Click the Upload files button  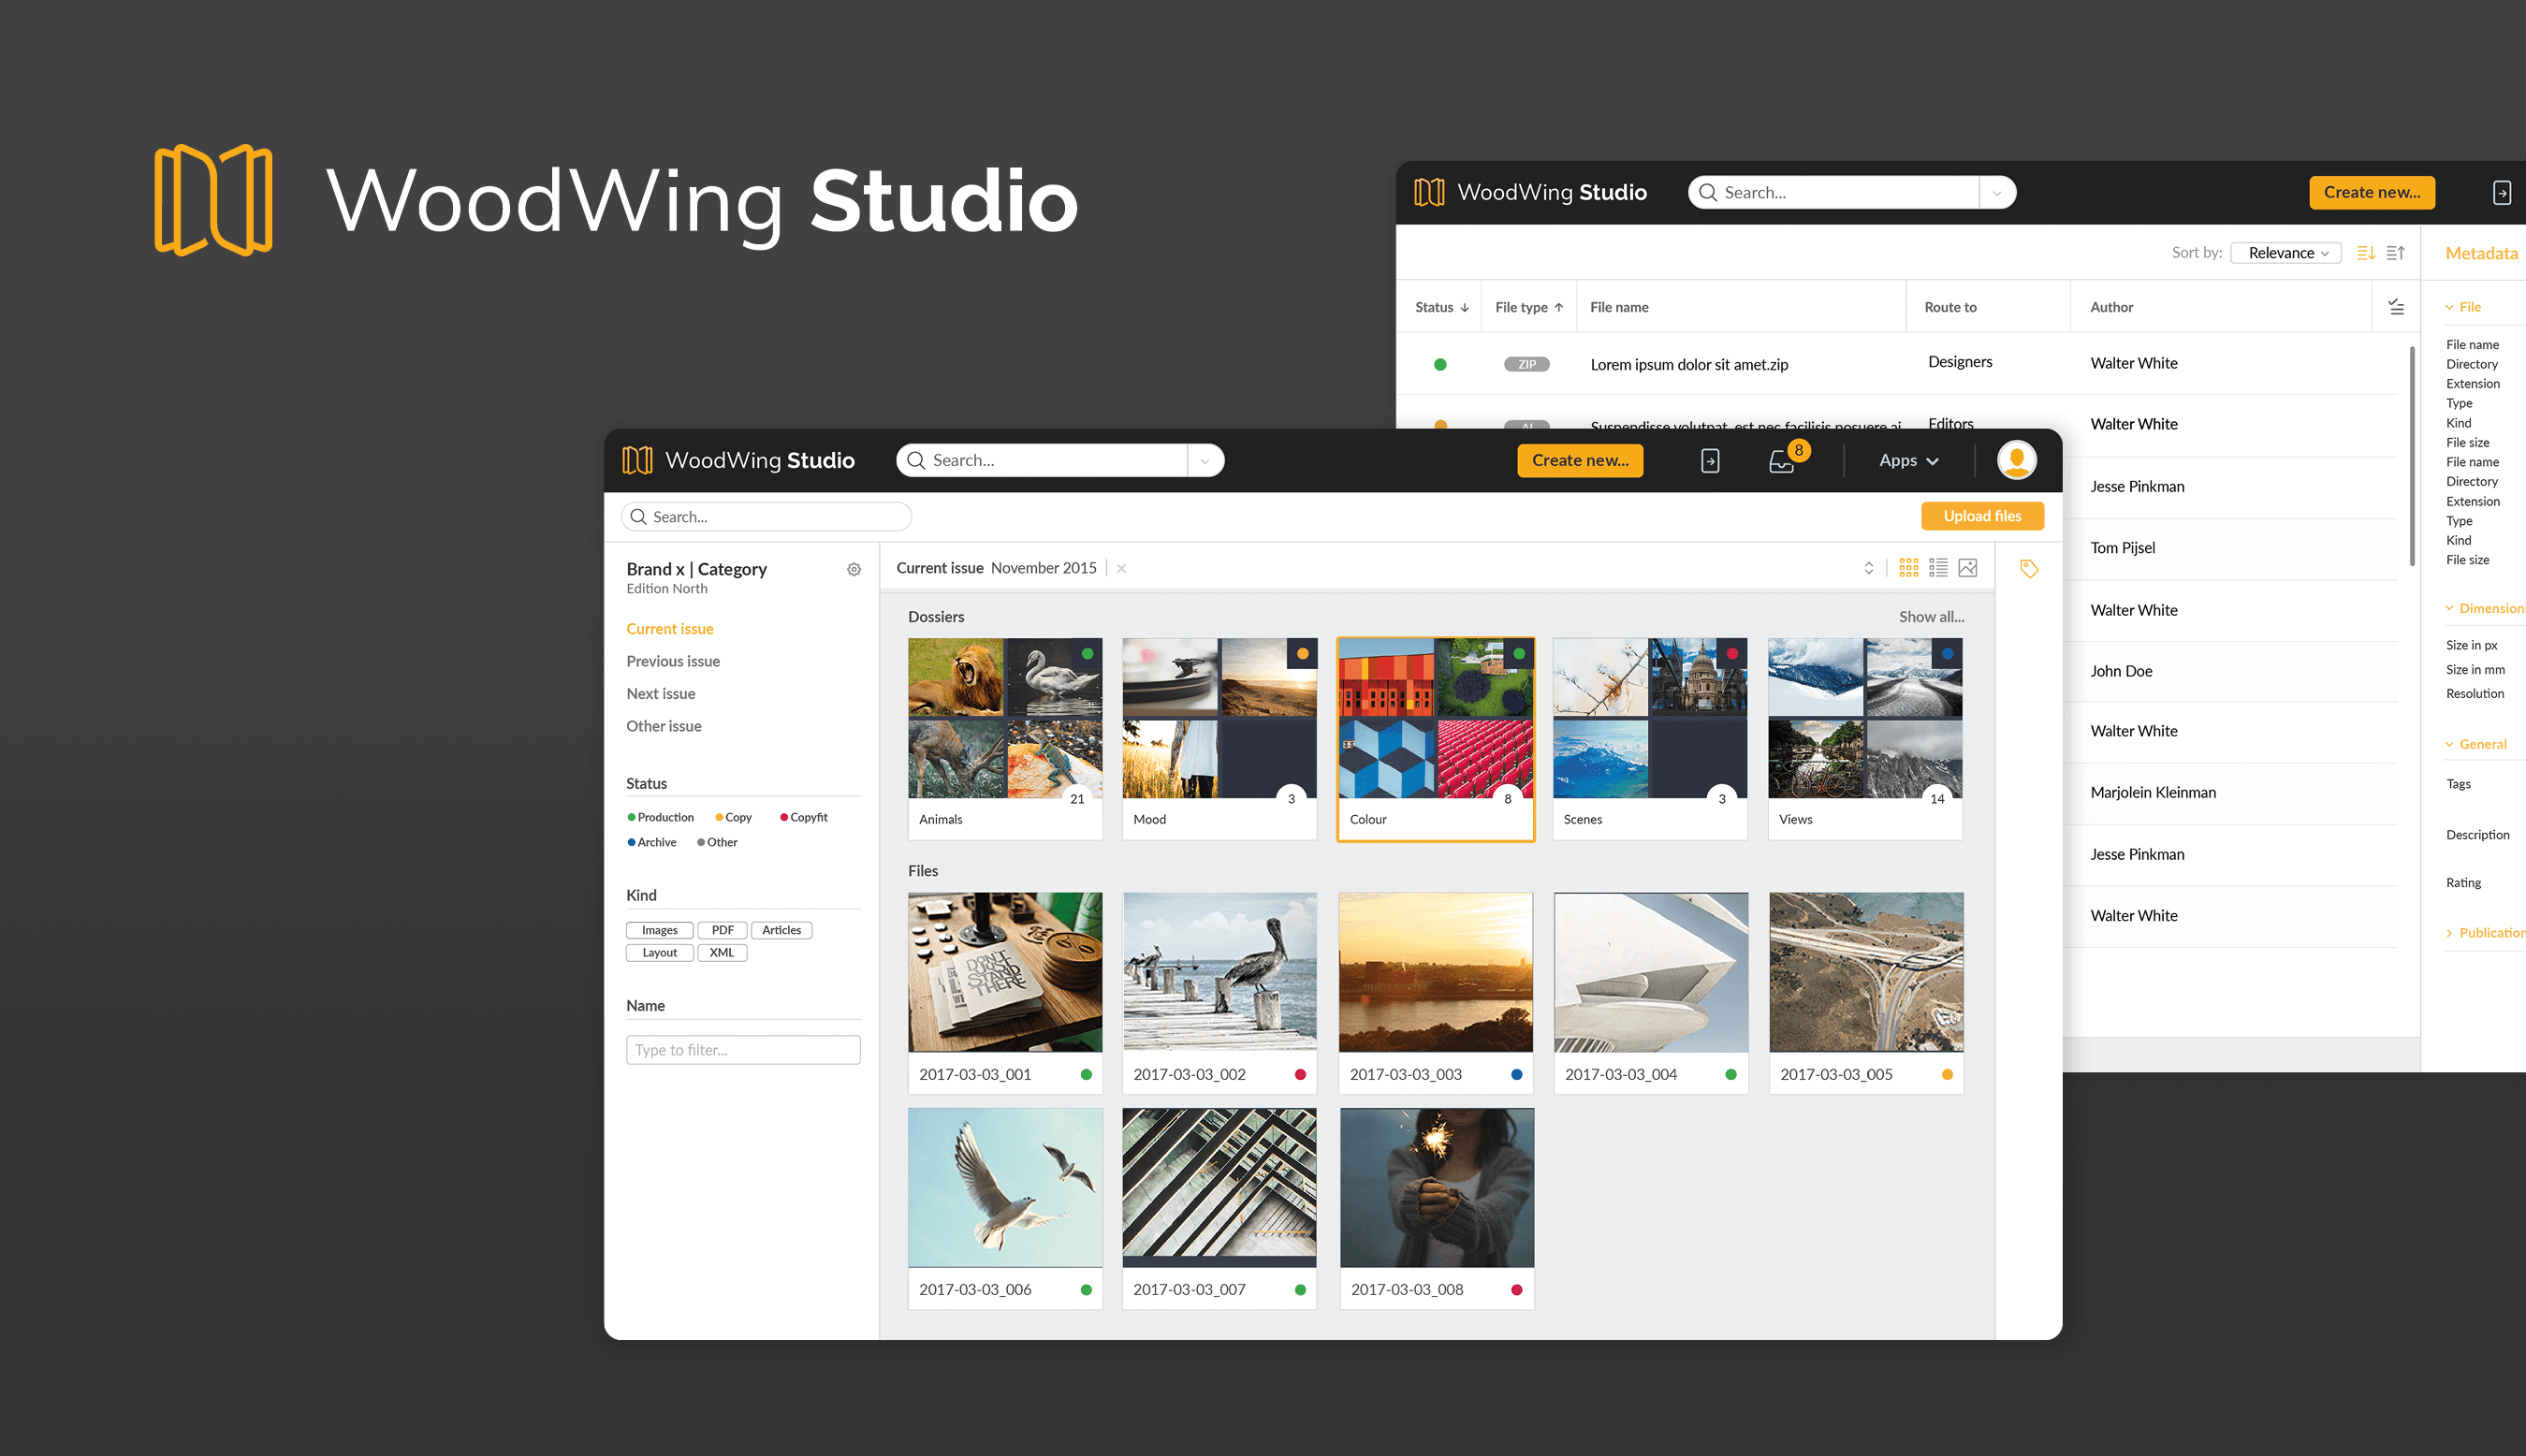point(1982,516)
